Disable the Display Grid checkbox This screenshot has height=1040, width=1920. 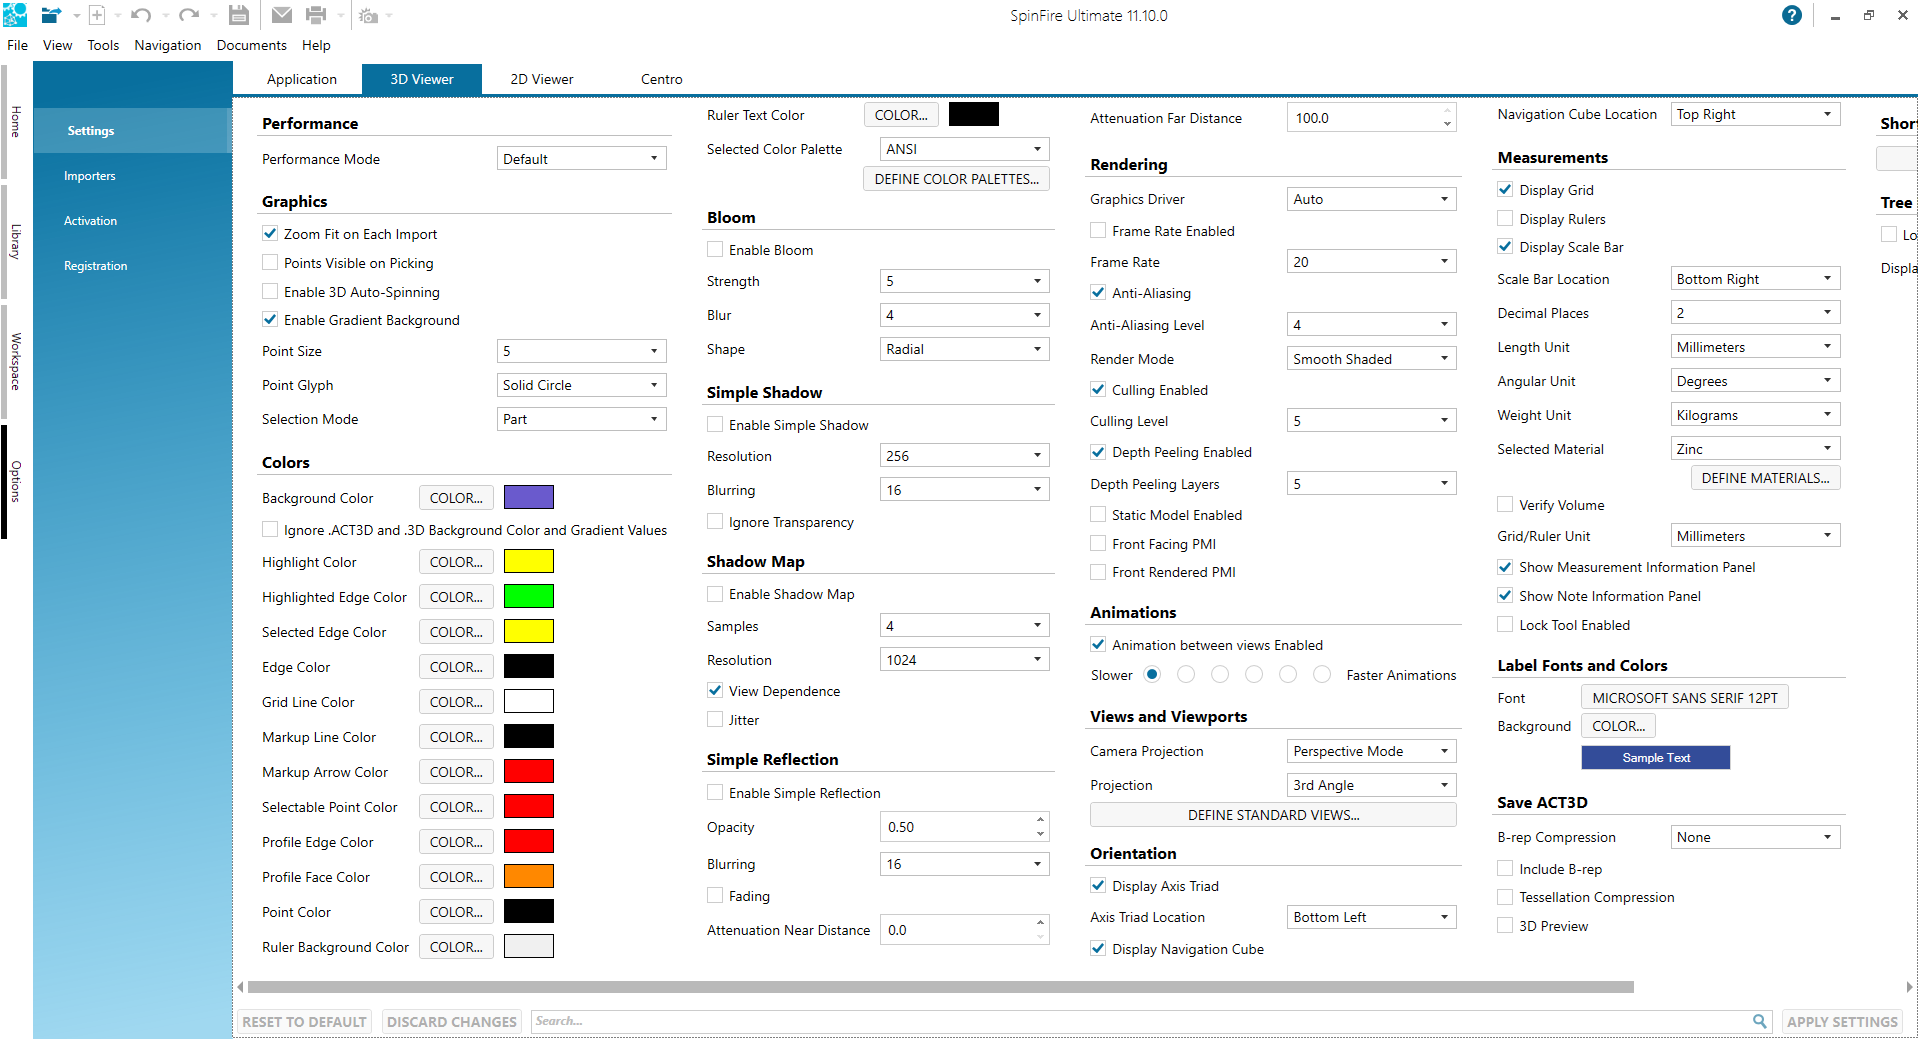click(x=1505, y=190)
